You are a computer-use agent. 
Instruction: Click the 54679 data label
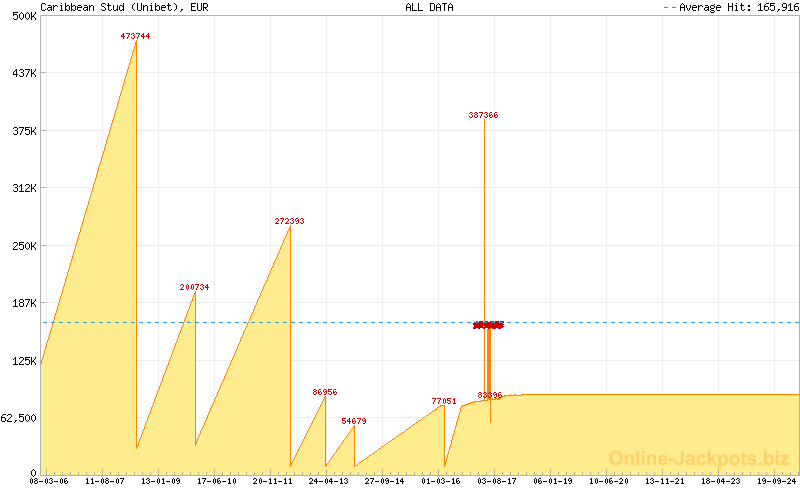354,421
